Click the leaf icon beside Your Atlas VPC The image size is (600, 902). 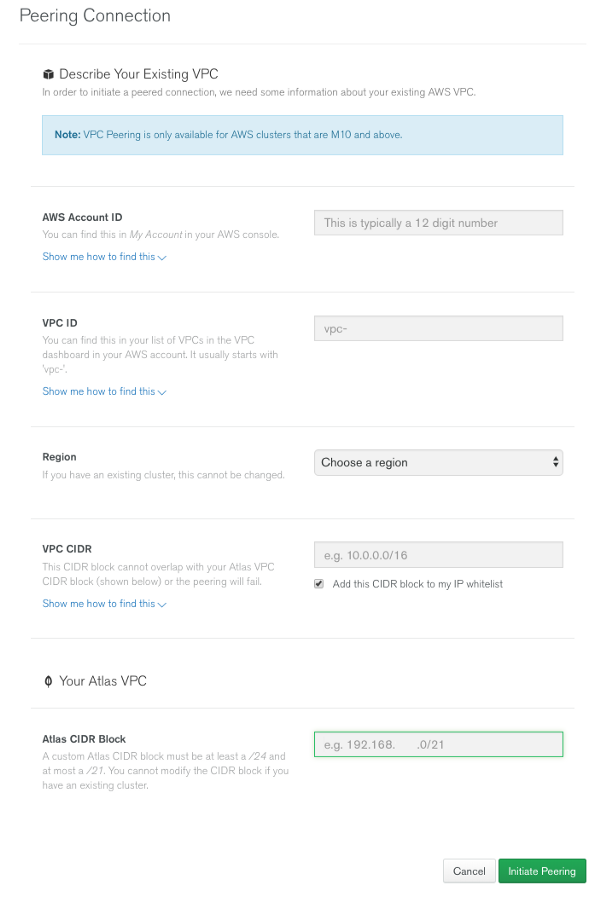48,681
